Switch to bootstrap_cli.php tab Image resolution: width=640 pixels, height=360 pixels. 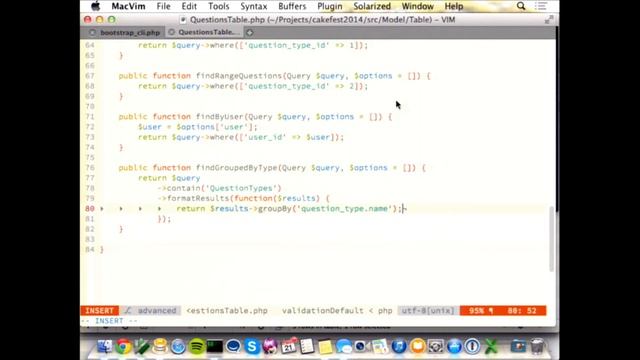click(130, 32)
